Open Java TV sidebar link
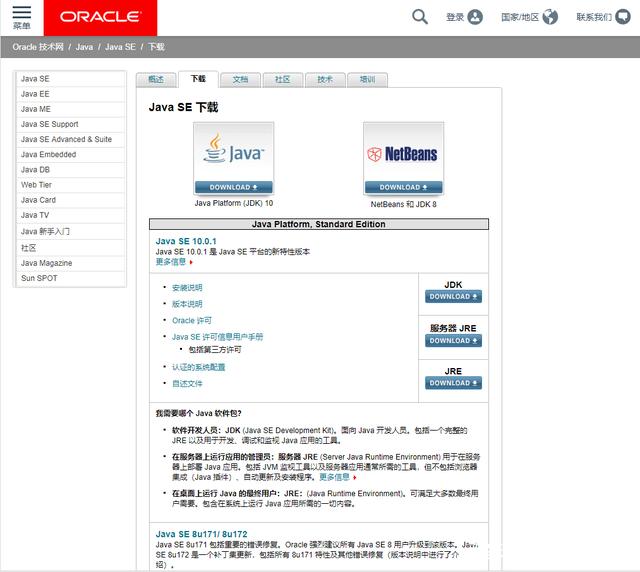 click(x=70, y=215)
